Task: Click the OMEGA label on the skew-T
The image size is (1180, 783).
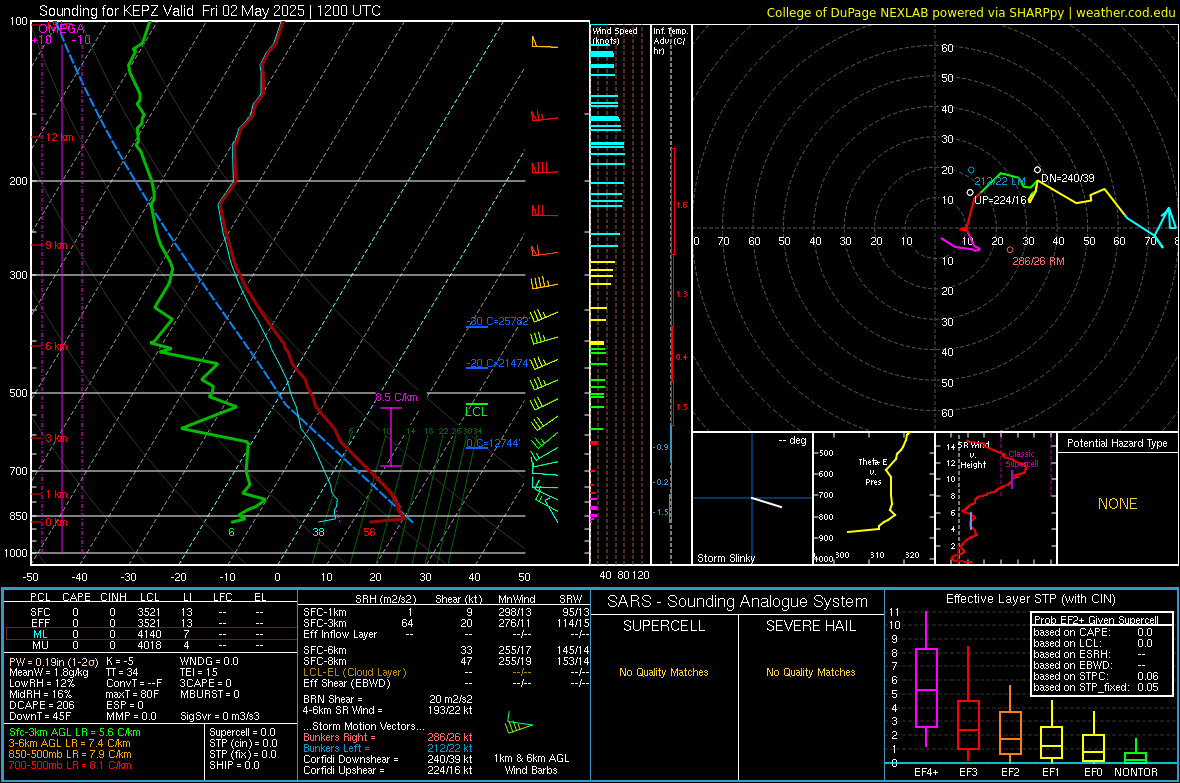Action: [x=61, y=29]
